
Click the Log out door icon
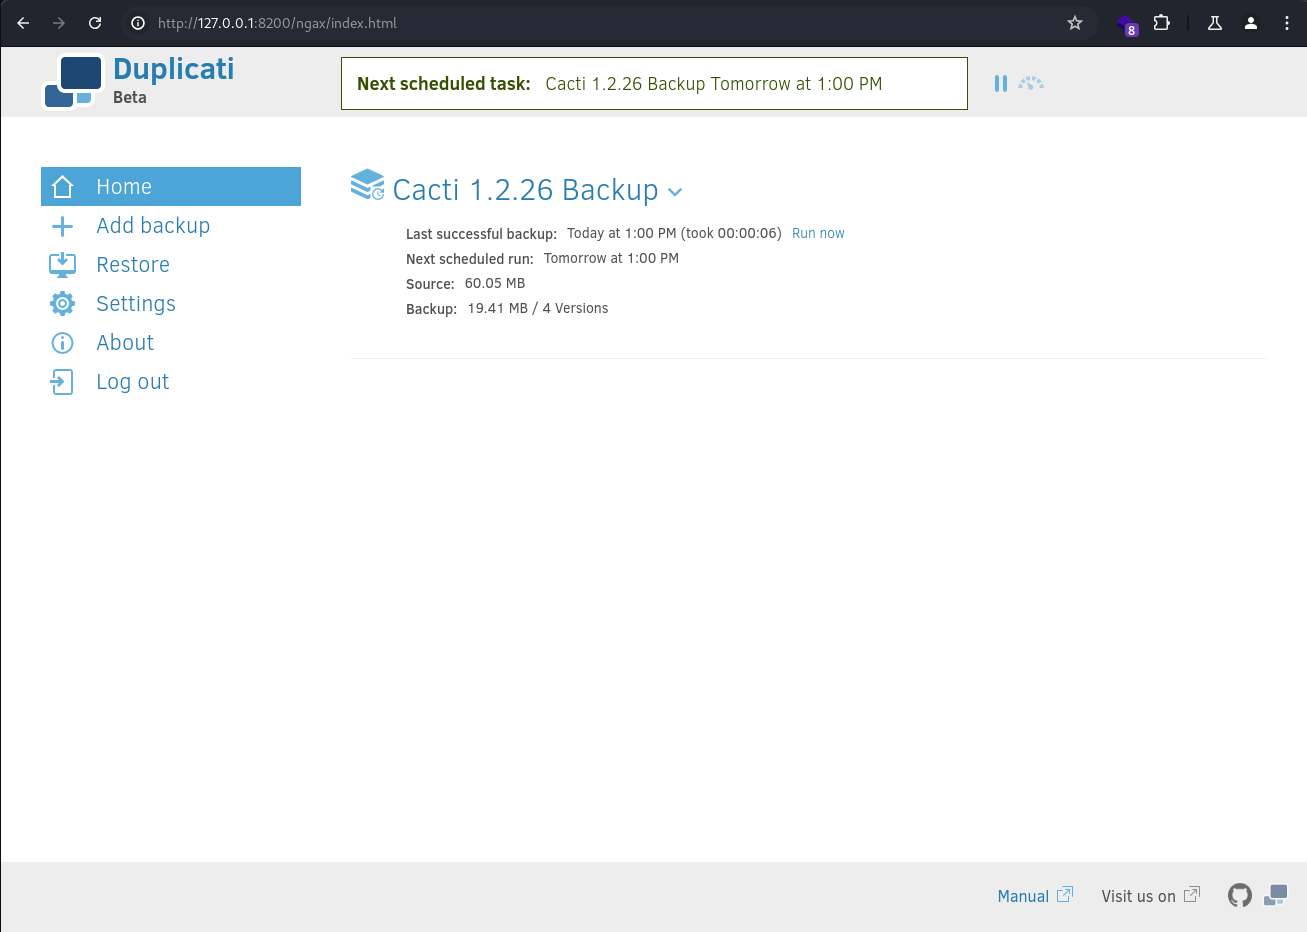(x=62, y=382)
